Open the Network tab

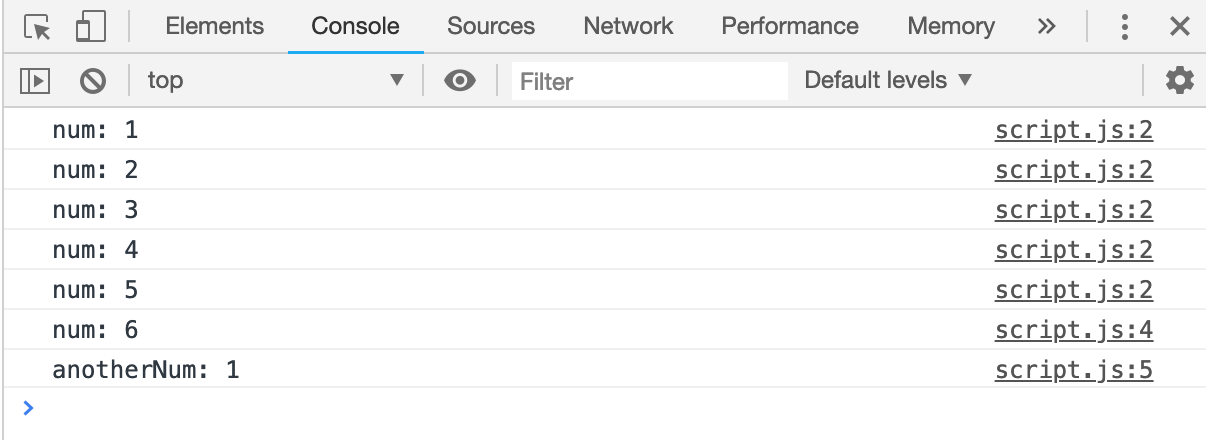(x=628, y=27)
